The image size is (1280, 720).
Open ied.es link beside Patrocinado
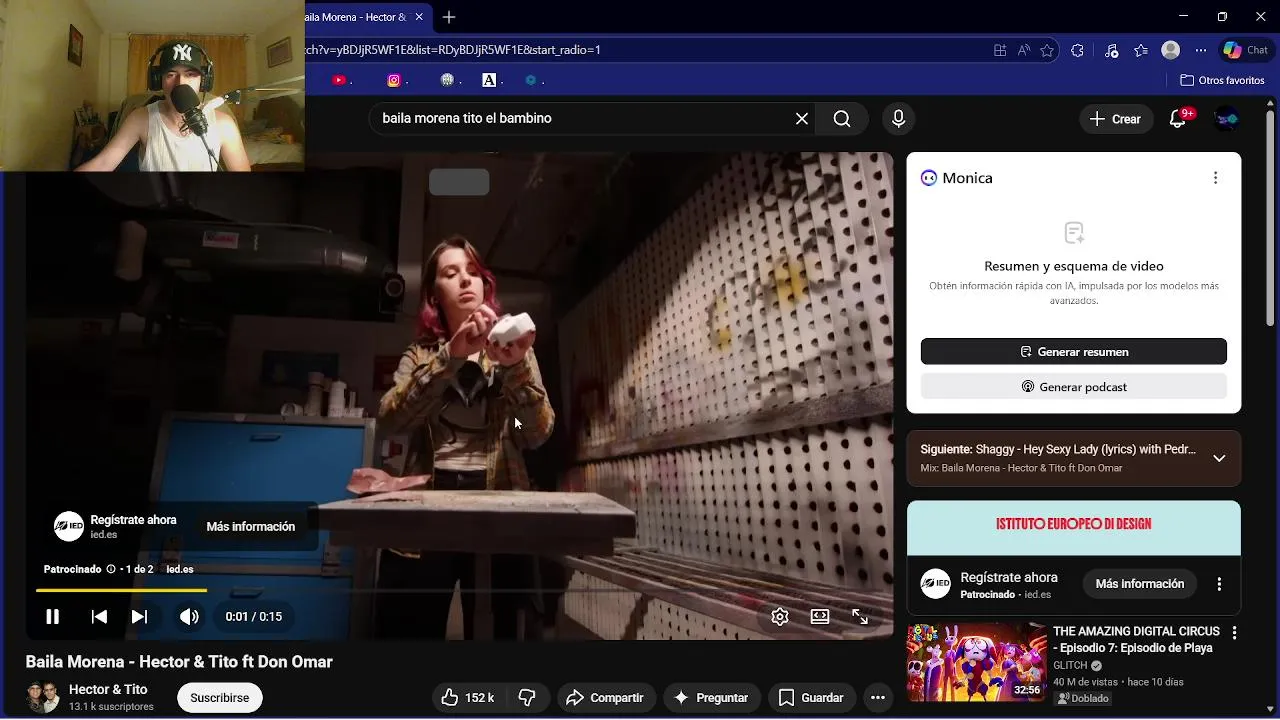pos(180,569)
